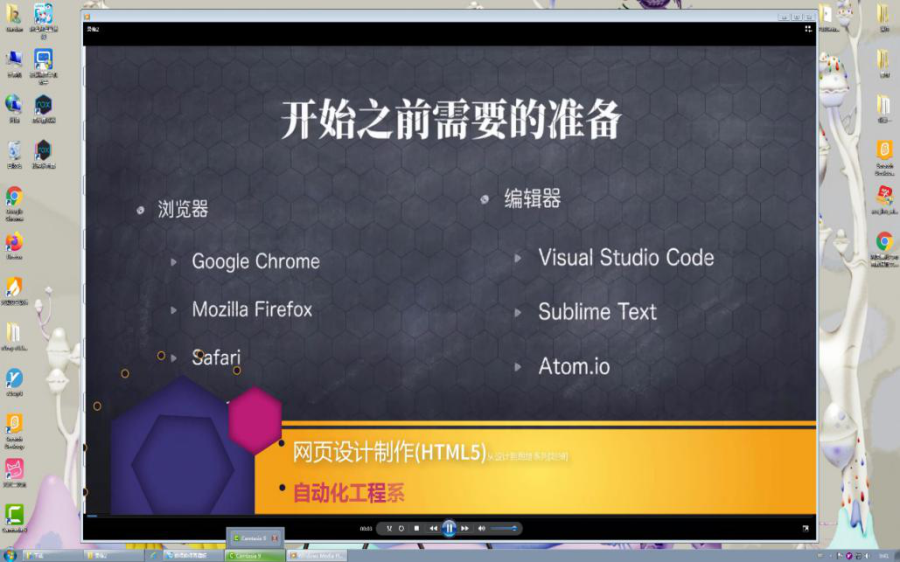This screenshot has width=900, height=562.
Task: Open Google Chrome desktop shortcut on left
Action: tap(15, 198)
